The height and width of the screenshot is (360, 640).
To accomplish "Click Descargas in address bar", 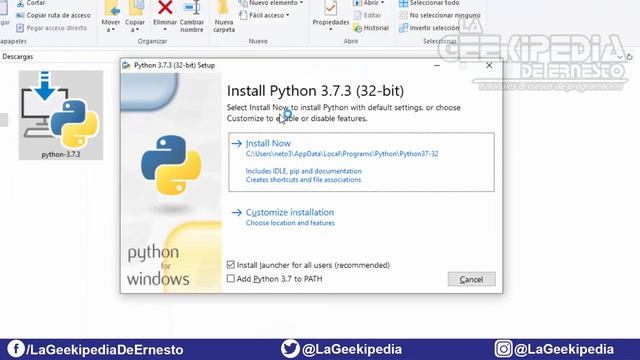I will (x=18, y=57).
